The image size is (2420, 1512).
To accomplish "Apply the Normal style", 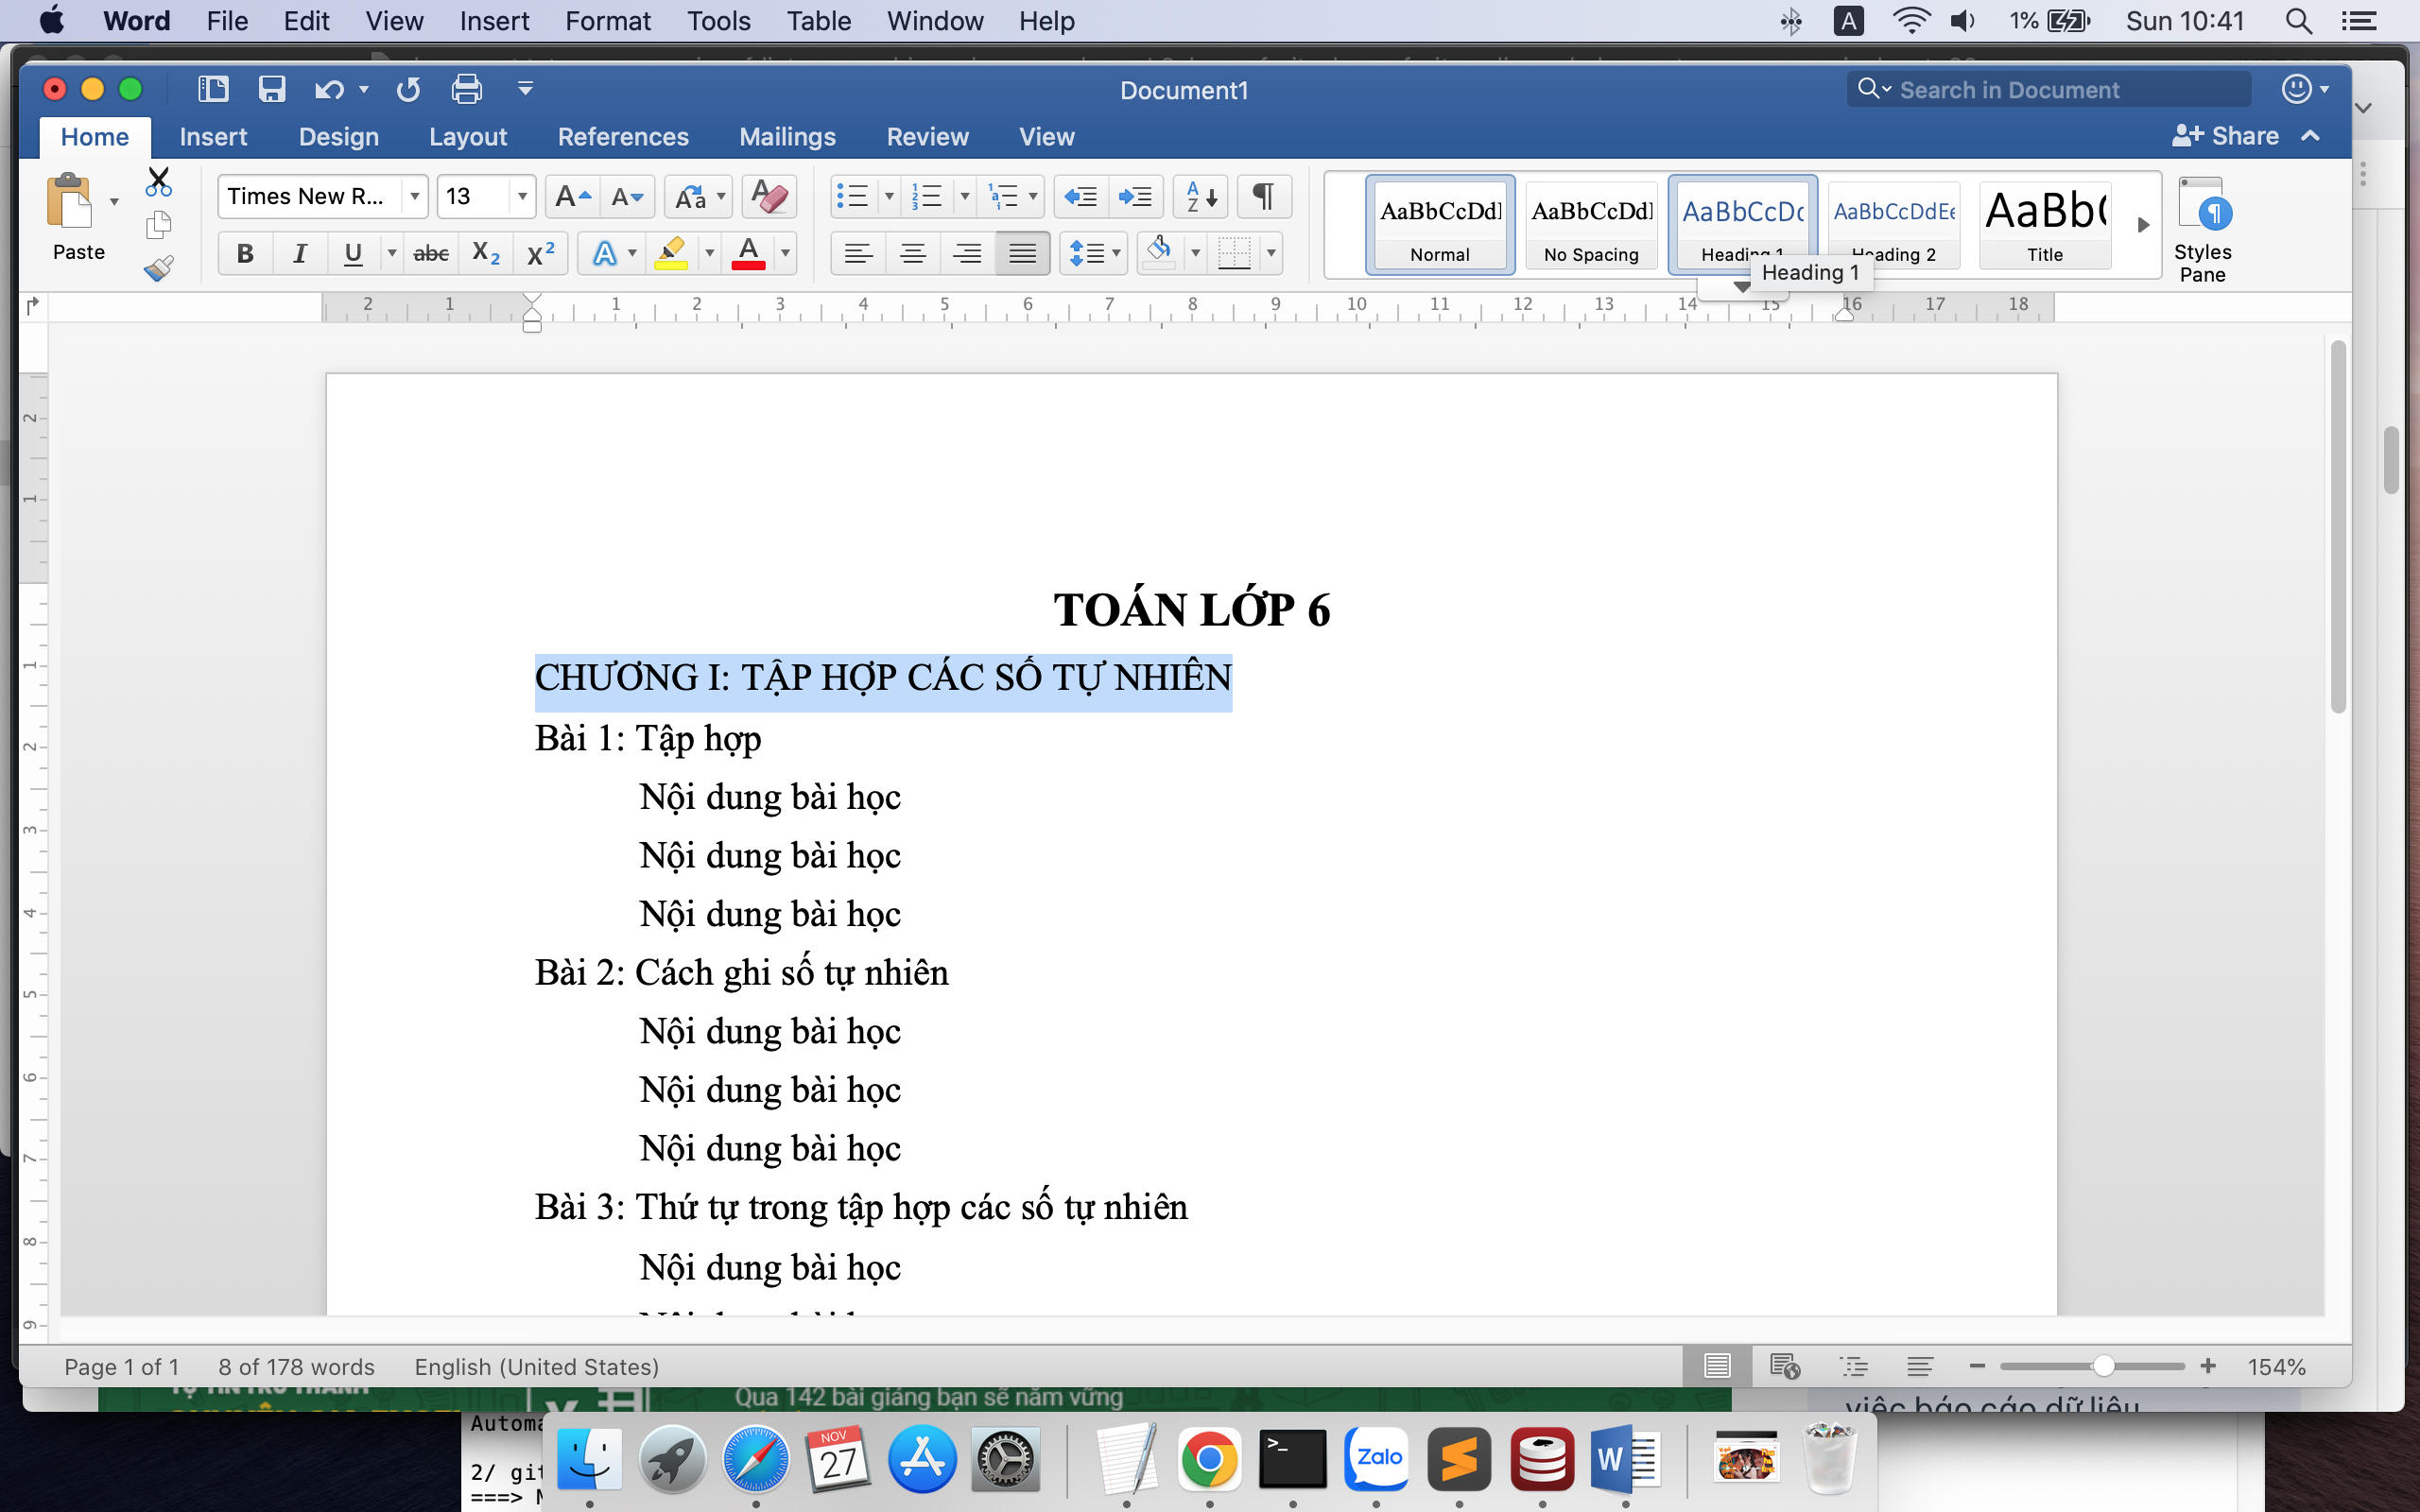I will point(1440,224).
